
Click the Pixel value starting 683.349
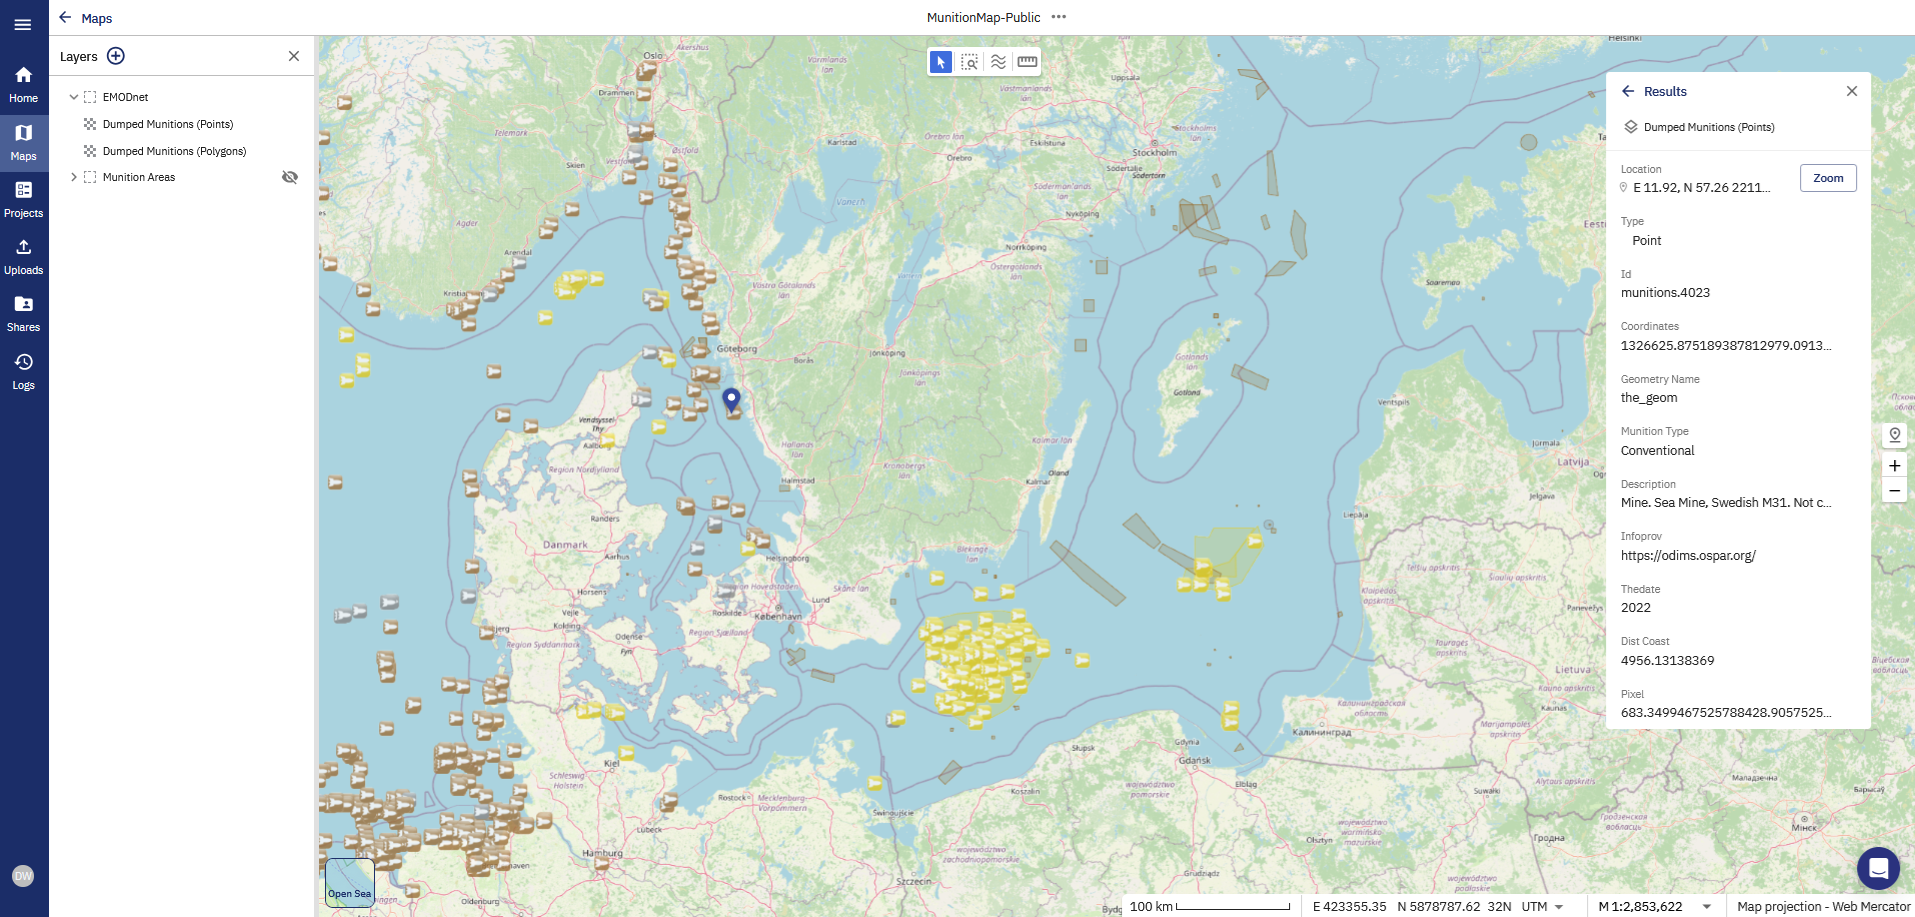(x=1726, y=713)
